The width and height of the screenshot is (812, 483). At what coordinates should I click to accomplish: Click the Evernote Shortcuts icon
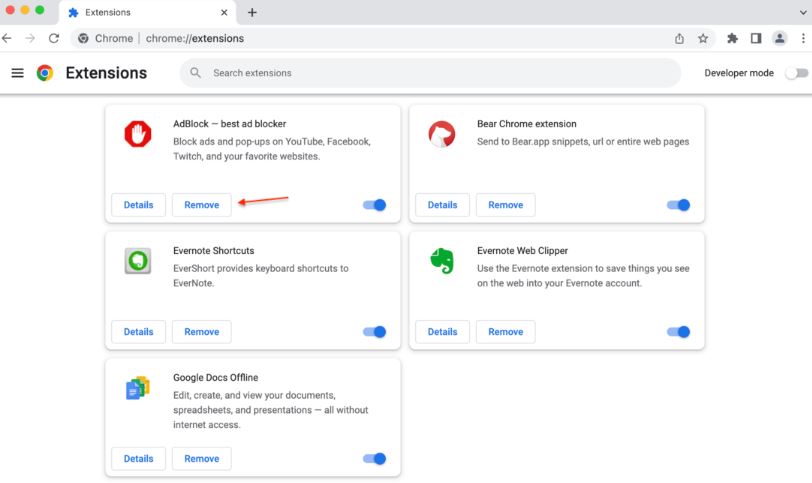click(x=138, y=260)
